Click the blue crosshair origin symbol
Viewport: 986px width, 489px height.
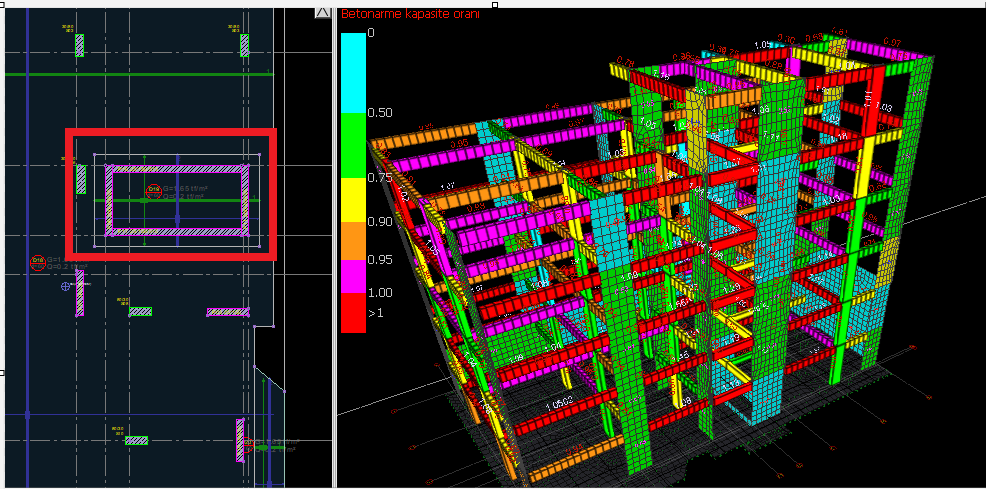point(66,287)
